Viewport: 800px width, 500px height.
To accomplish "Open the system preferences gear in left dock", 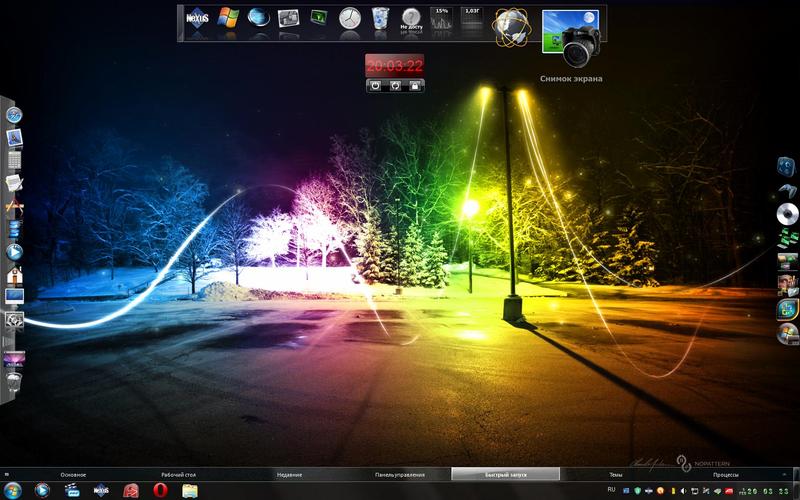I will click(14, 320).
